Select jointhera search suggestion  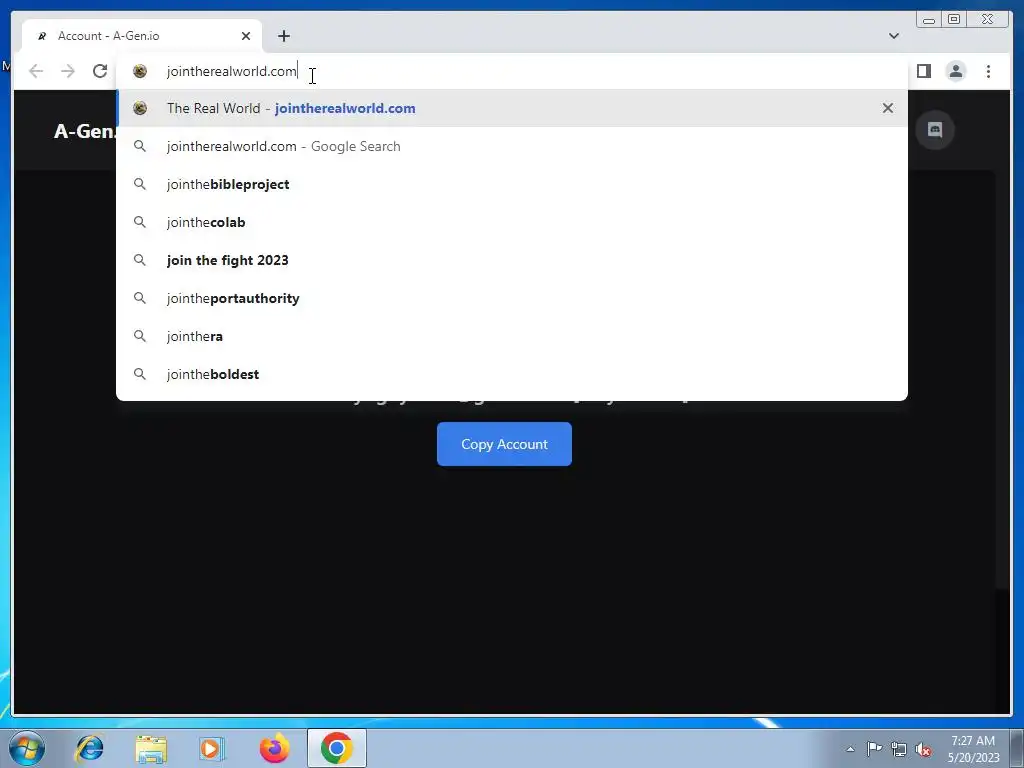click(x=511, y=336)
